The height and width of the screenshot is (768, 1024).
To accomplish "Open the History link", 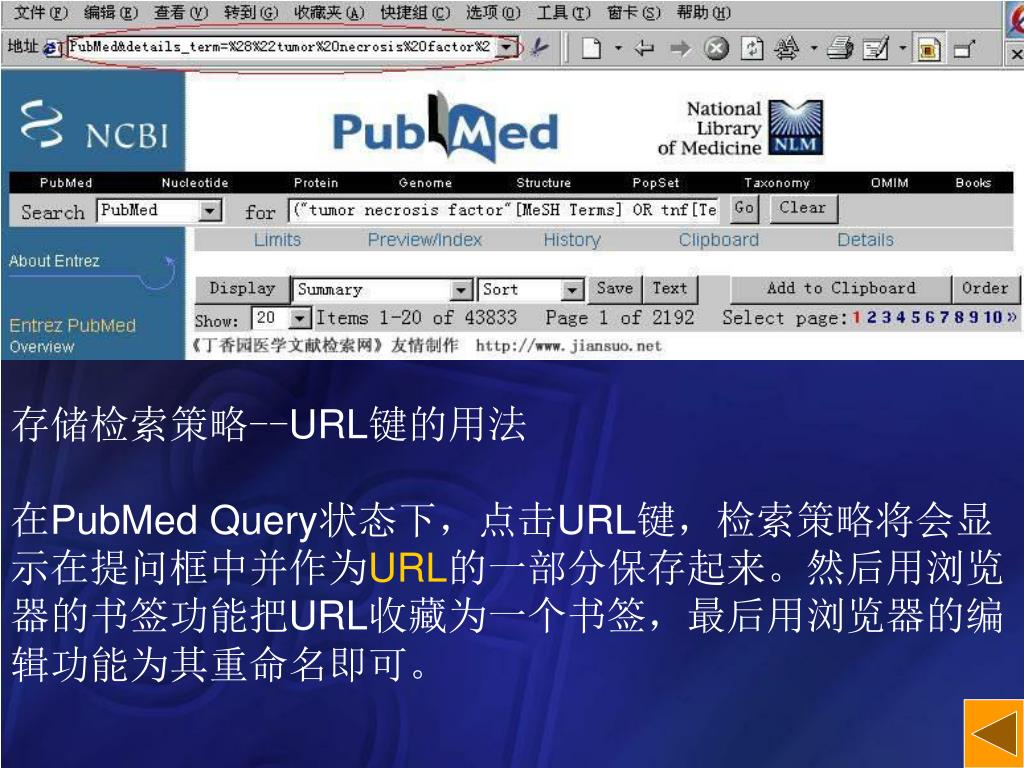I will 572,240.
